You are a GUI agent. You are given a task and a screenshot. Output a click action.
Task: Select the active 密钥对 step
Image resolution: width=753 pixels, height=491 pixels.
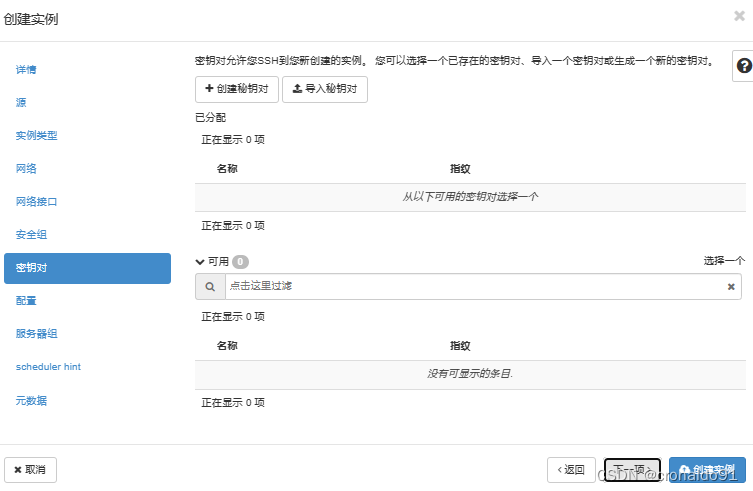[x=87, y=268]
